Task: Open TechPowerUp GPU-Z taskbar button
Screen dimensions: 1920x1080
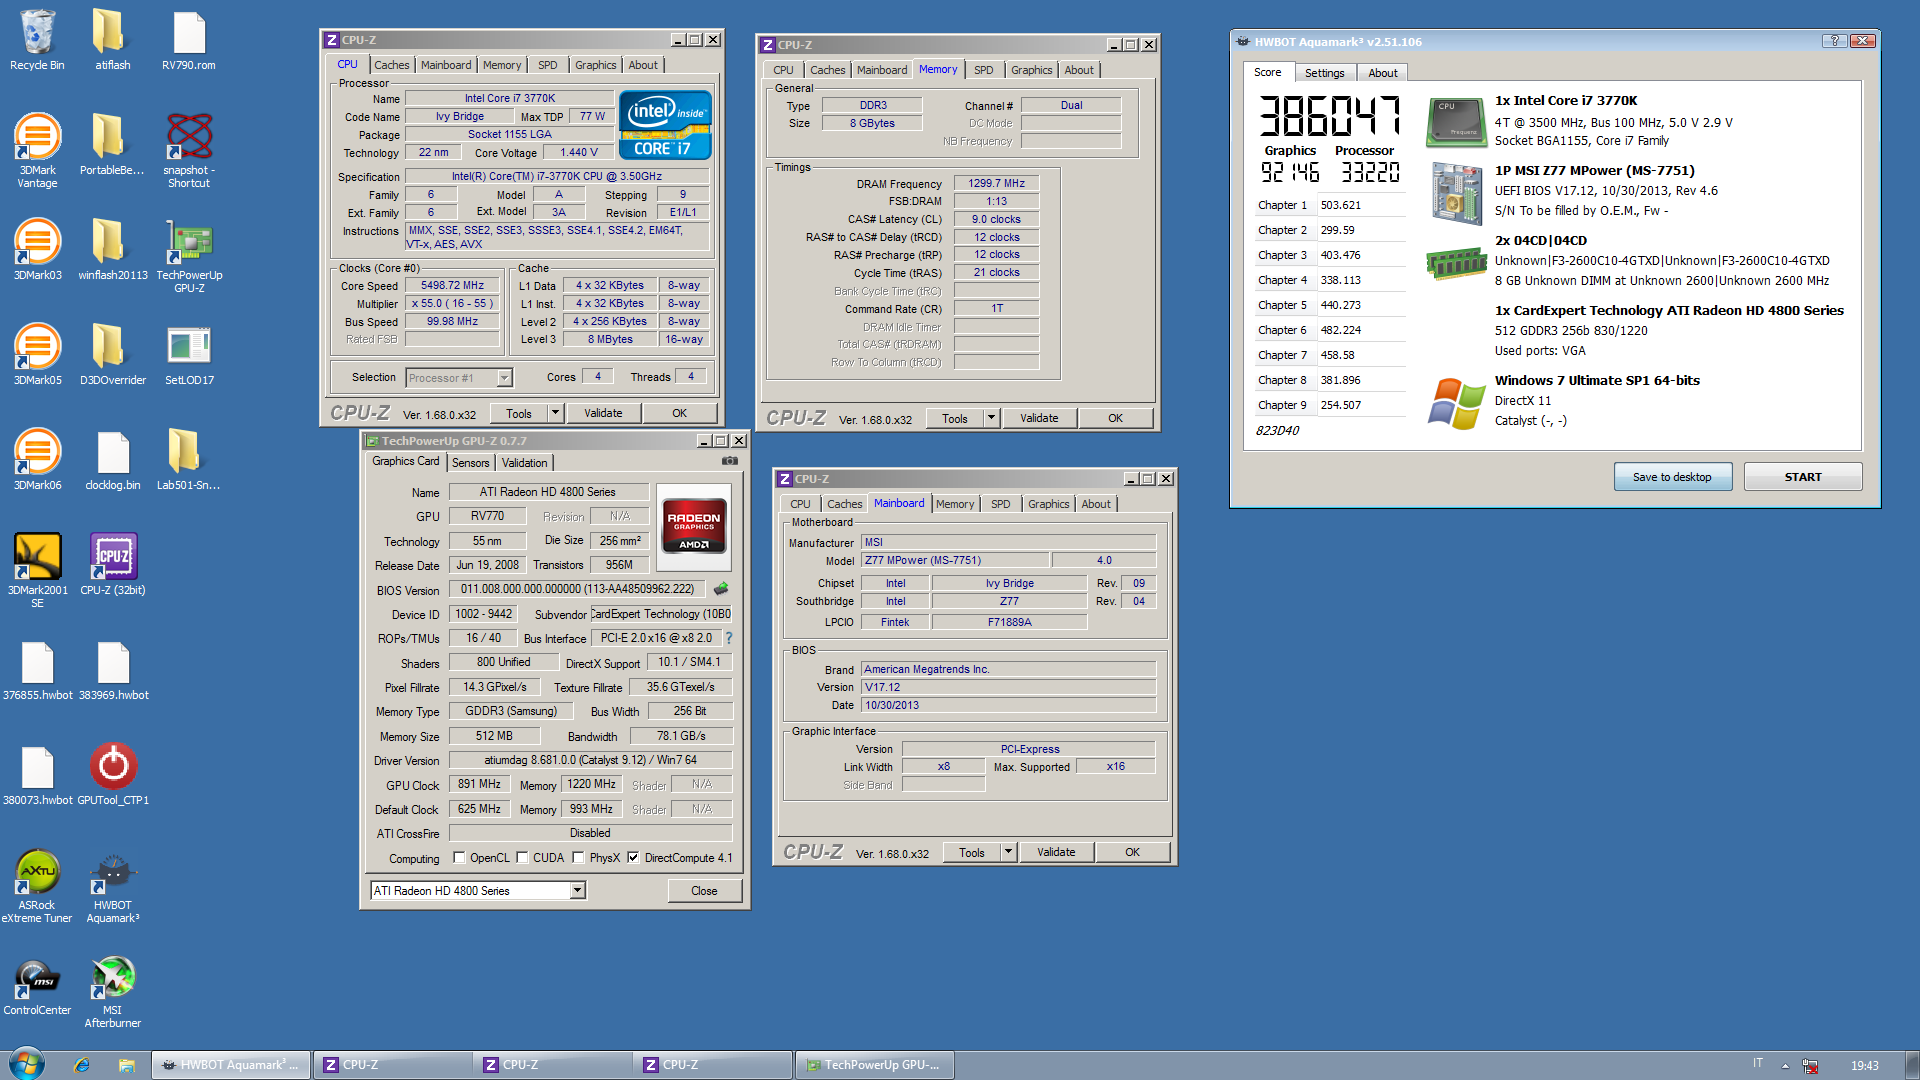Action: click(x=874, y=1065)
